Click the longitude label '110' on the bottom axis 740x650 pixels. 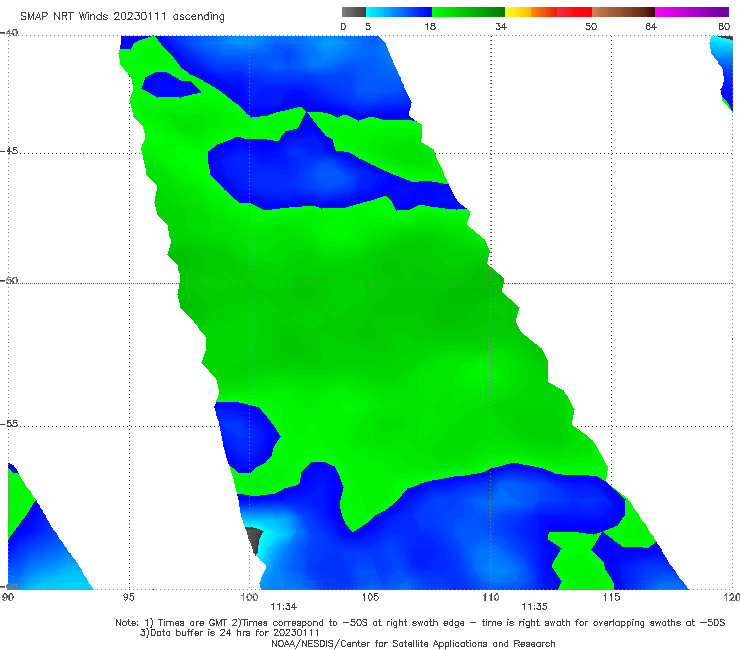(491, 597)
